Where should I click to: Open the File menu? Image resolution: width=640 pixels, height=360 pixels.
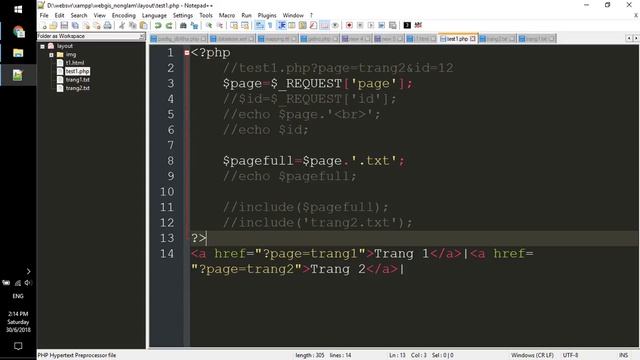[x=44, y=15]
